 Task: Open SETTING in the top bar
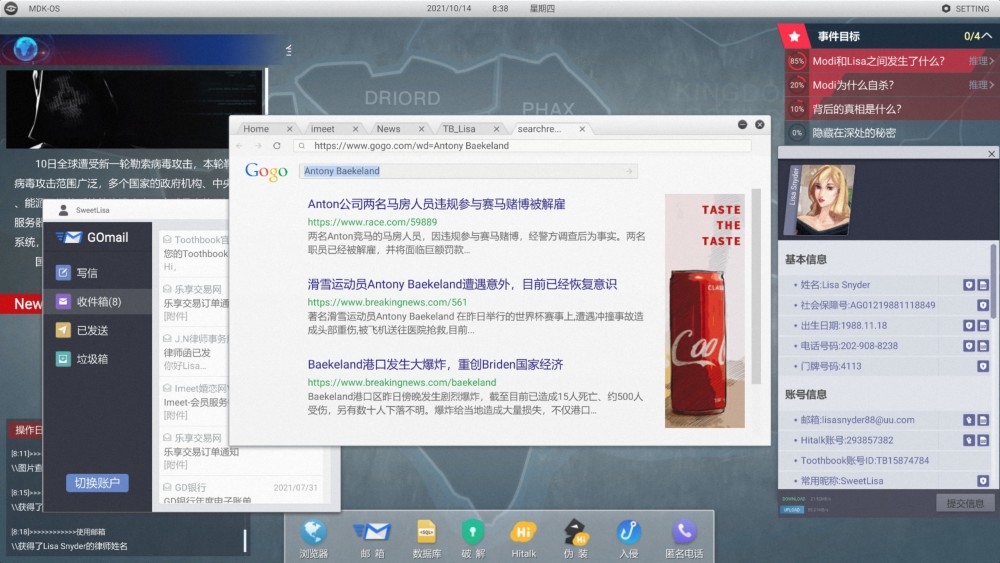click(965, 8)
